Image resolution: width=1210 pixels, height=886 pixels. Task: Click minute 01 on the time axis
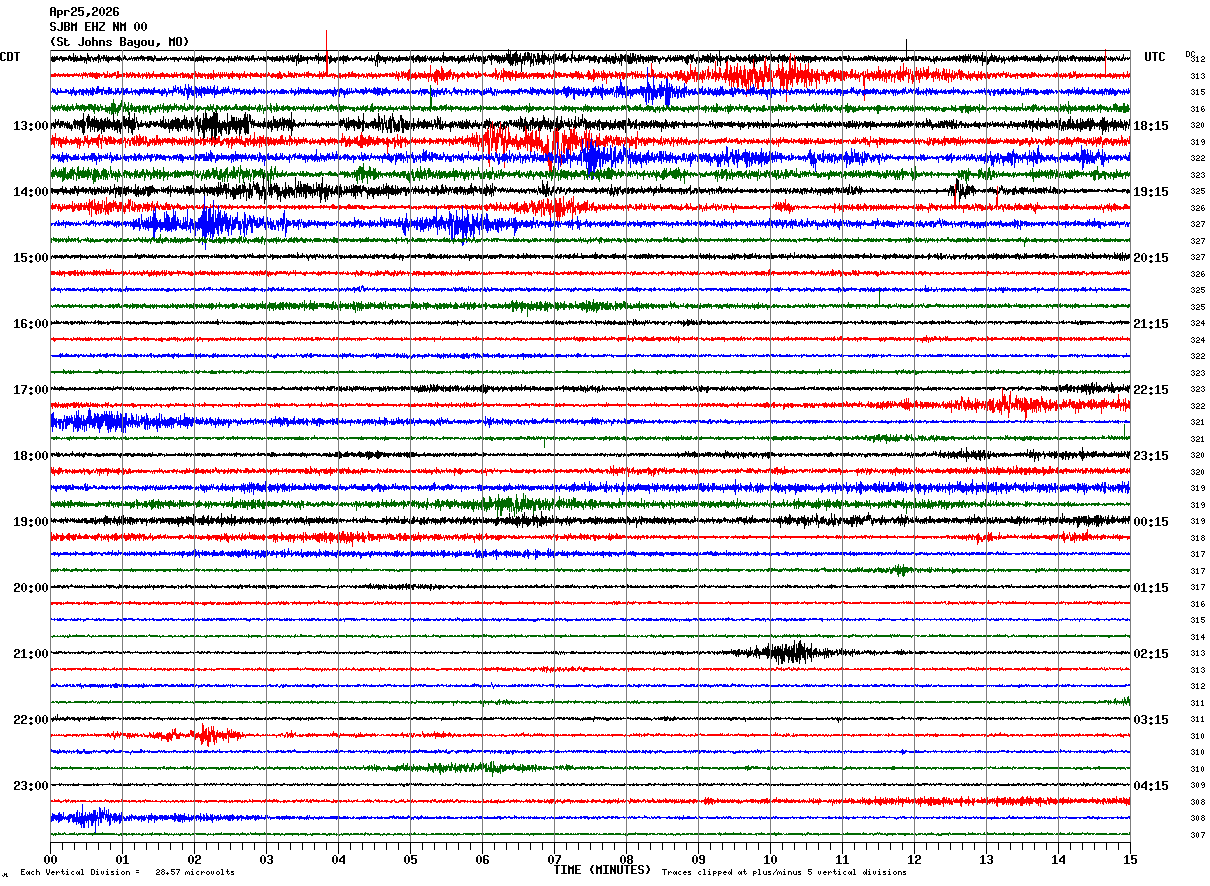[122, 859]
